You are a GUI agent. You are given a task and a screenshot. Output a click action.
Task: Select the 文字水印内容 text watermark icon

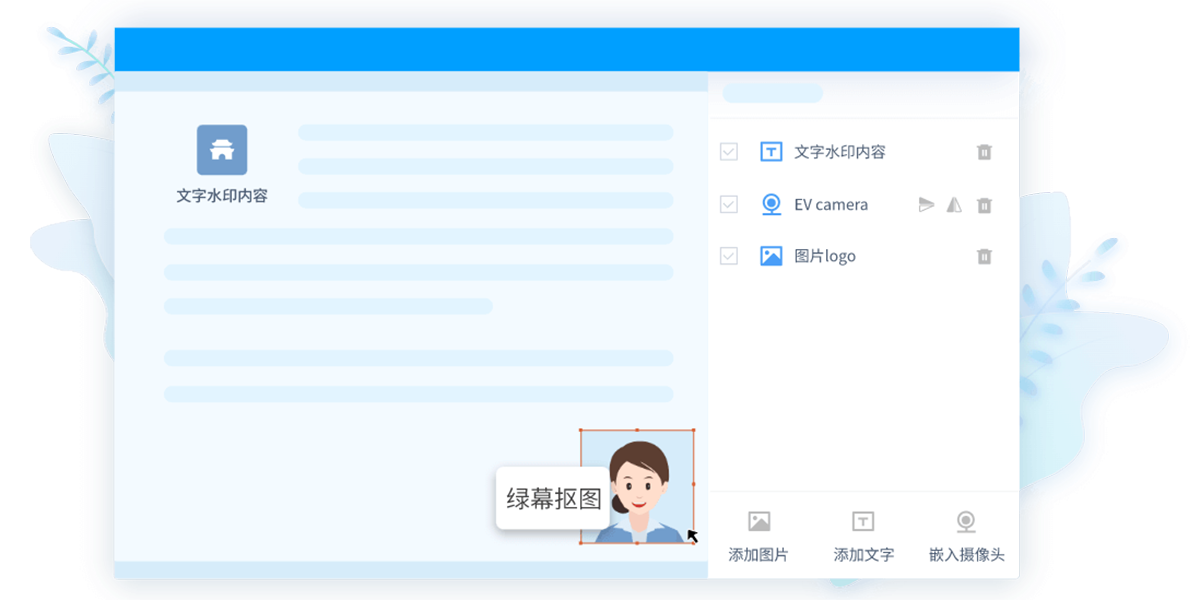click(x=770, y=151)
